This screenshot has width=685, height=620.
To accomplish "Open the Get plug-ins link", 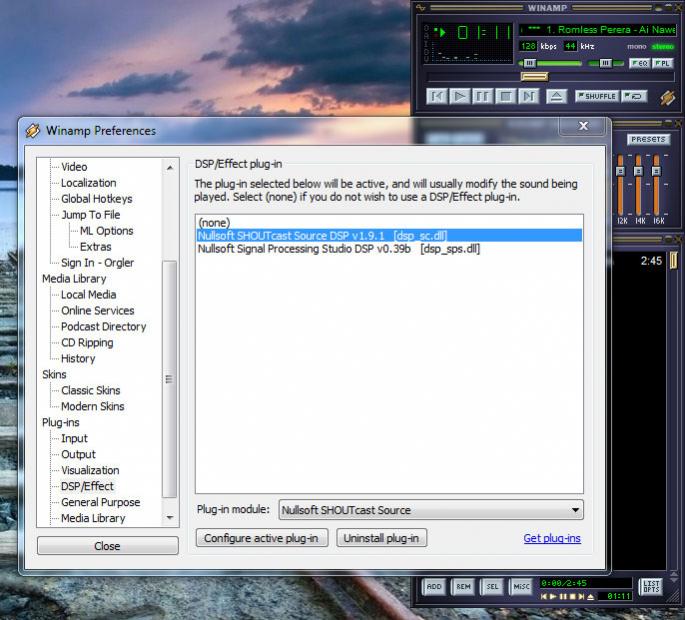I will 552,538.
